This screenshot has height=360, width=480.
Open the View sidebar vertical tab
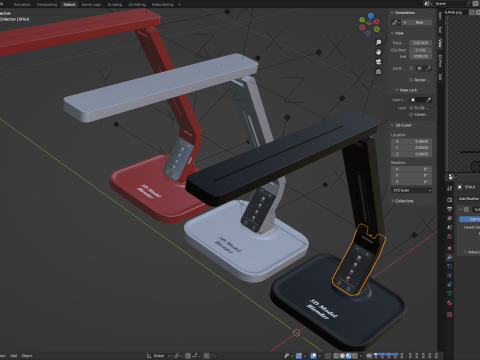(440, 43)
